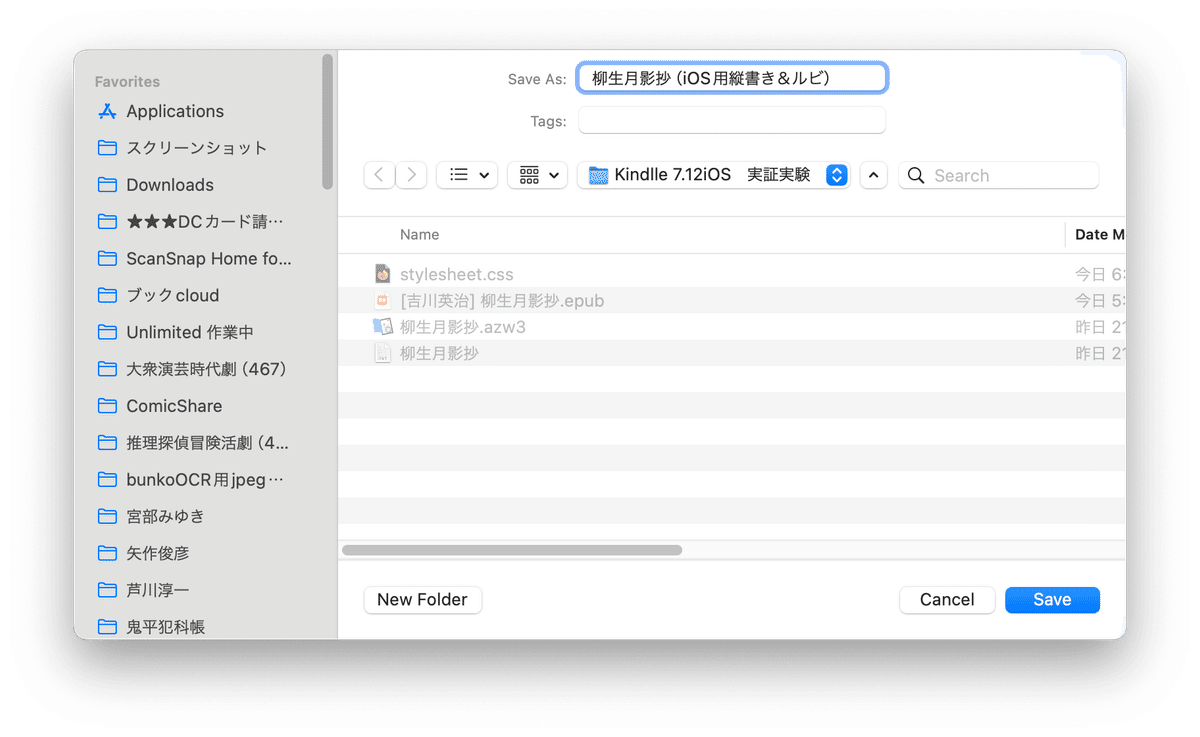Select the stylesheet.css file row
This screenshot has width=1200, height=737.
click(x=732, y=274)
